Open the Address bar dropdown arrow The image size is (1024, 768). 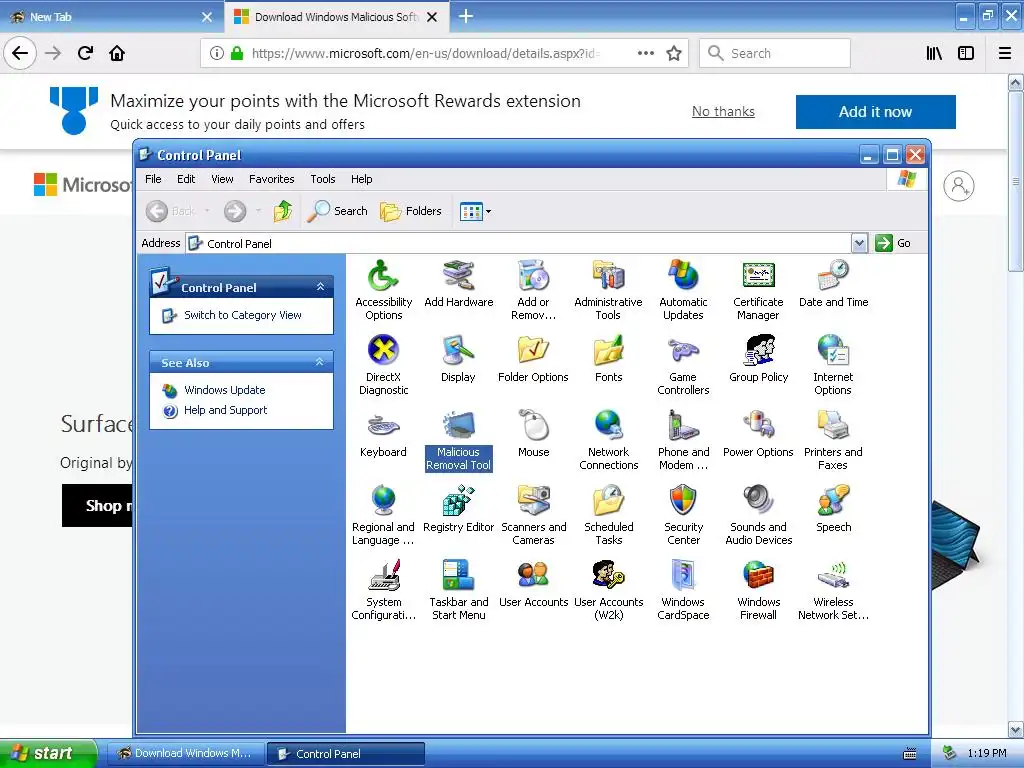pyautogui.click(x=859, y=244)
